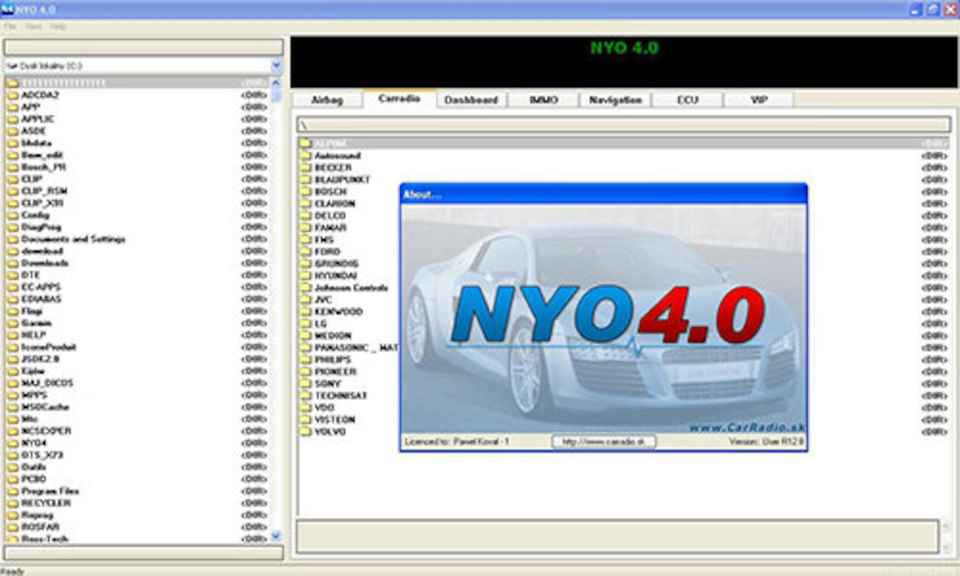Click the Johnson Controls folder name
The width and height of the screenshot is (960, 576).
pos(351,288)
